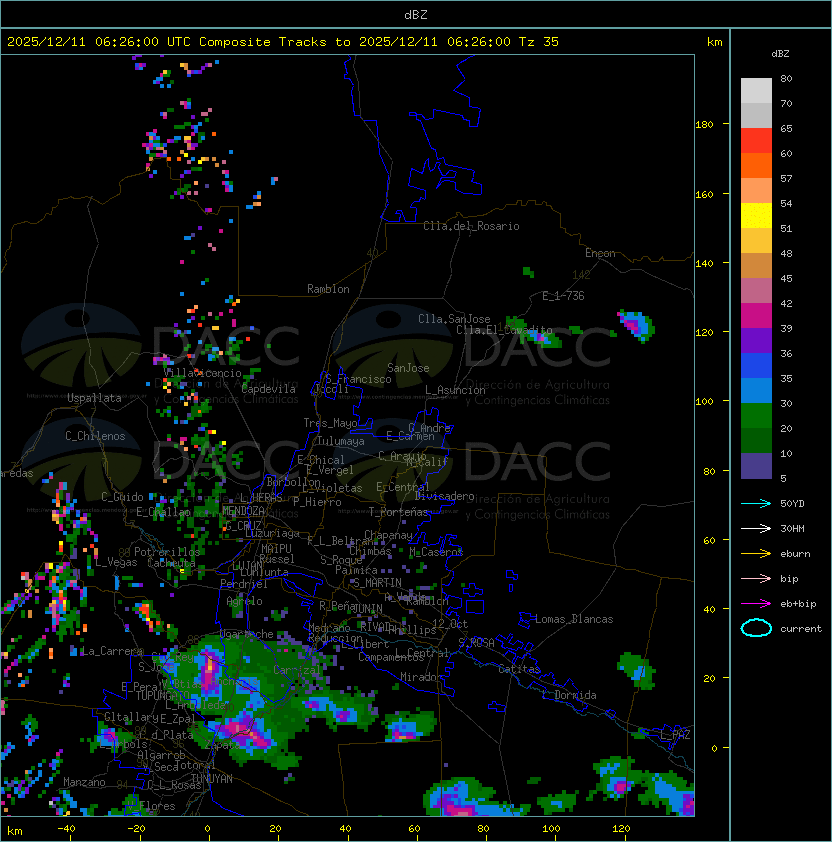Viewport: 832px width, 842px height.
Task: Click the 'Clla.SanJose' map label
Action: [454, 319]
